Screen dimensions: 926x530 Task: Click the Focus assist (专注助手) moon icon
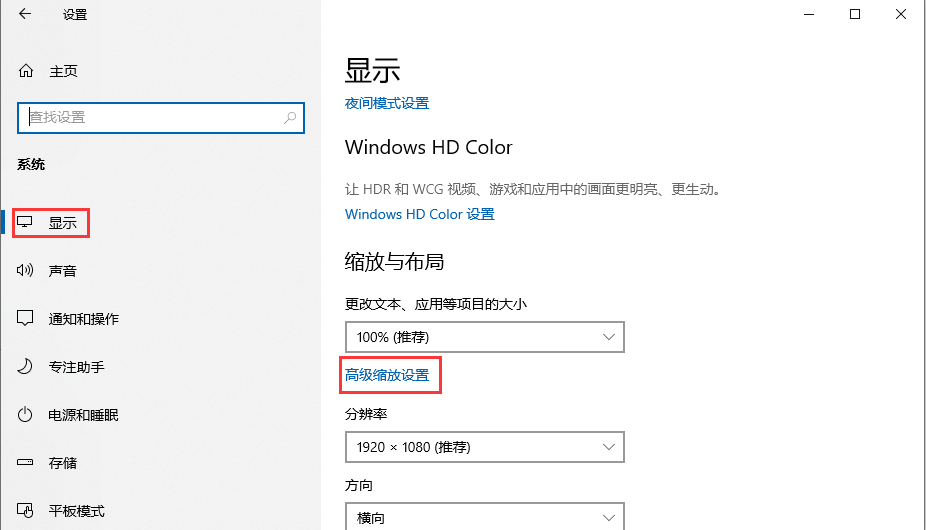(26, 367)
